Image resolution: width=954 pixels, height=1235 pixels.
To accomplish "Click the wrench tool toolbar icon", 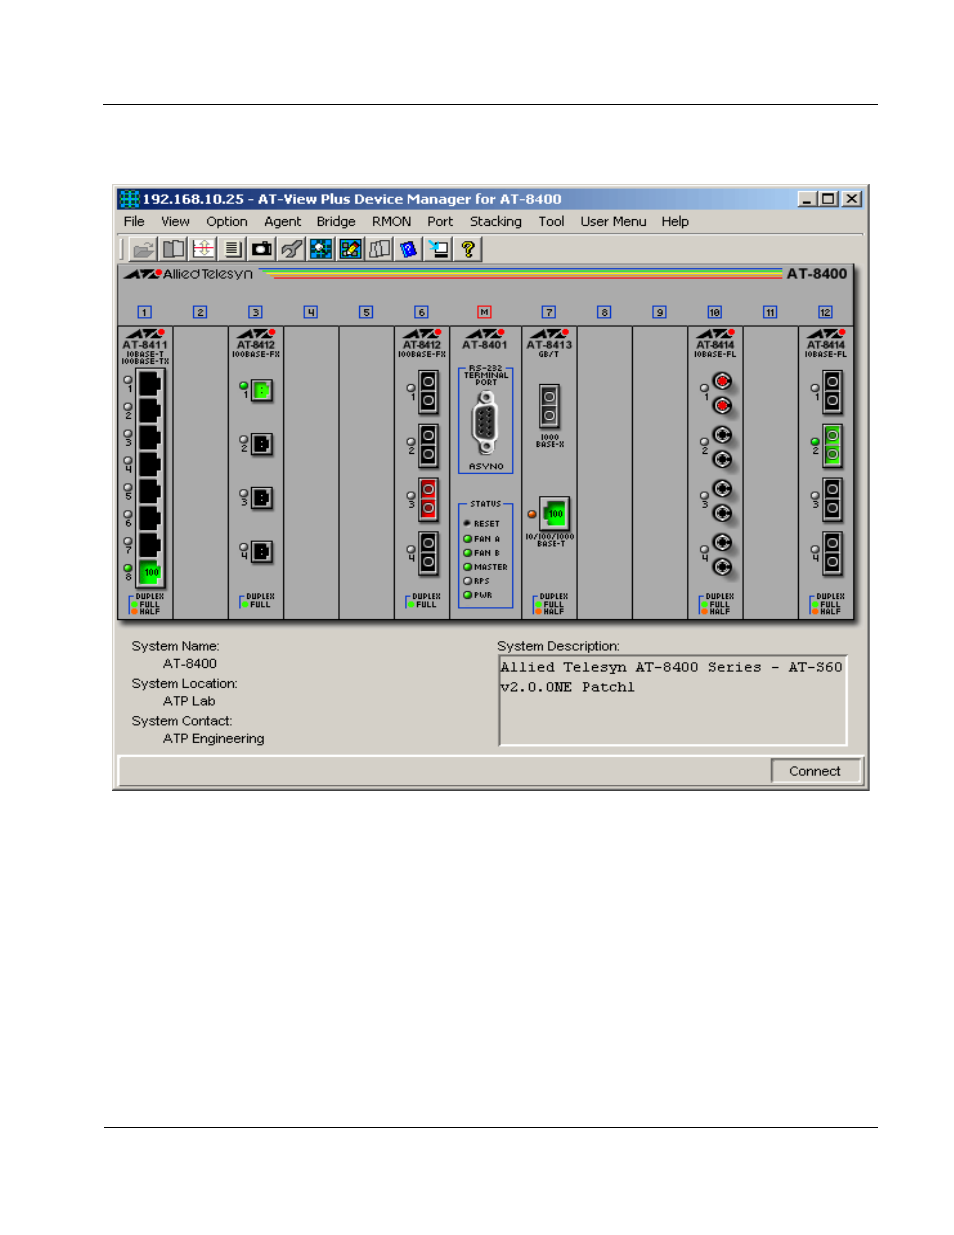I will point(291,249).
